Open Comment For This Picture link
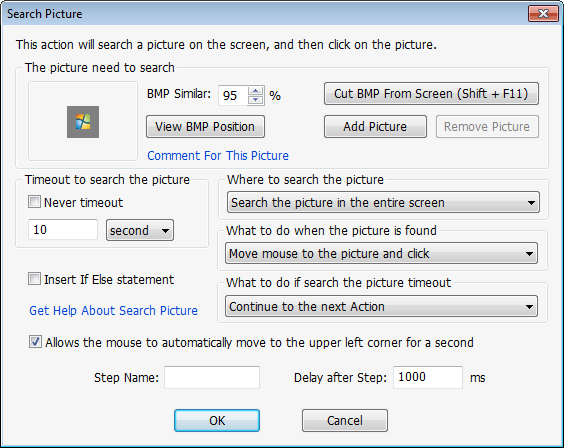The image size is (564, 448). tap(218, 156)
